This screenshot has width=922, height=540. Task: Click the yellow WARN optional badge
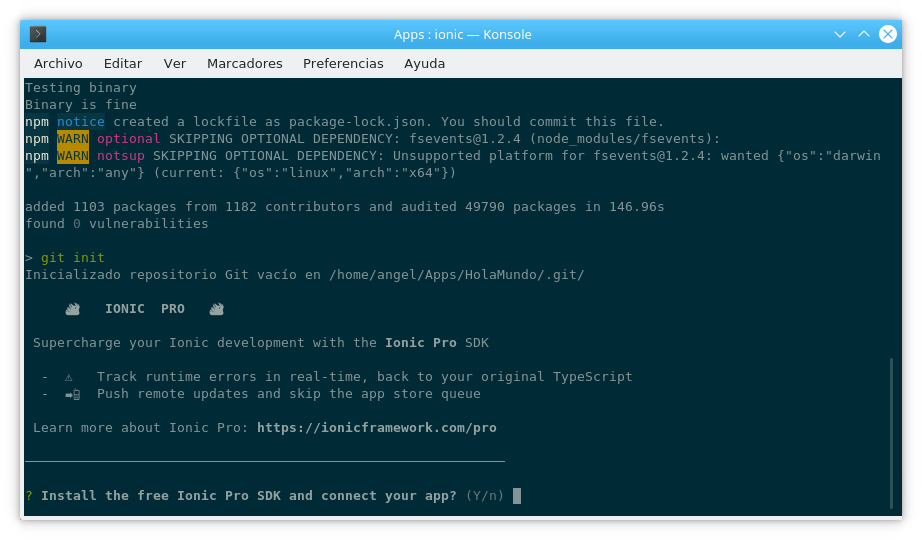point(73,139)
